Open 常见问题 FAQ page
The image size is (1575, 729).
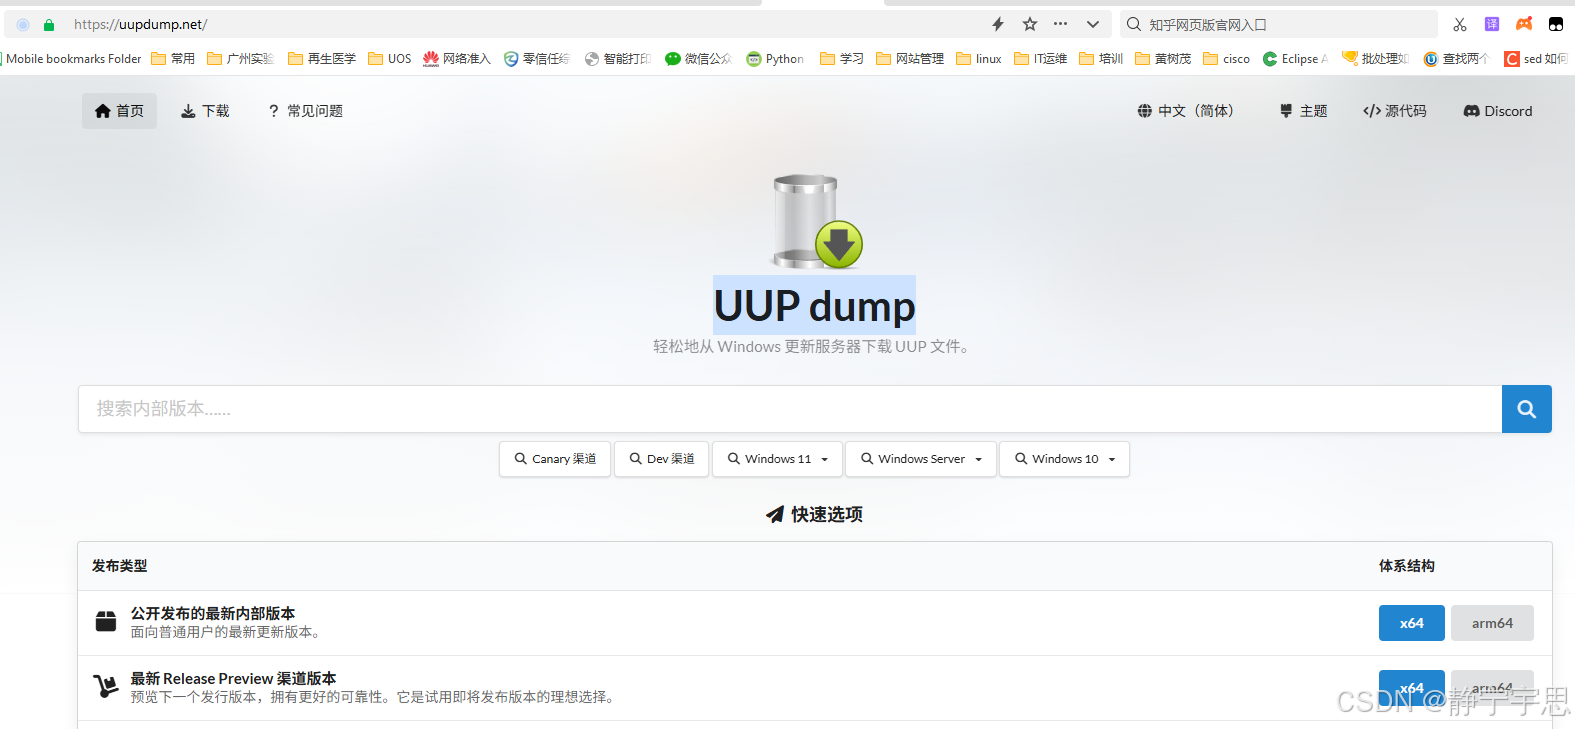(305, 111)
